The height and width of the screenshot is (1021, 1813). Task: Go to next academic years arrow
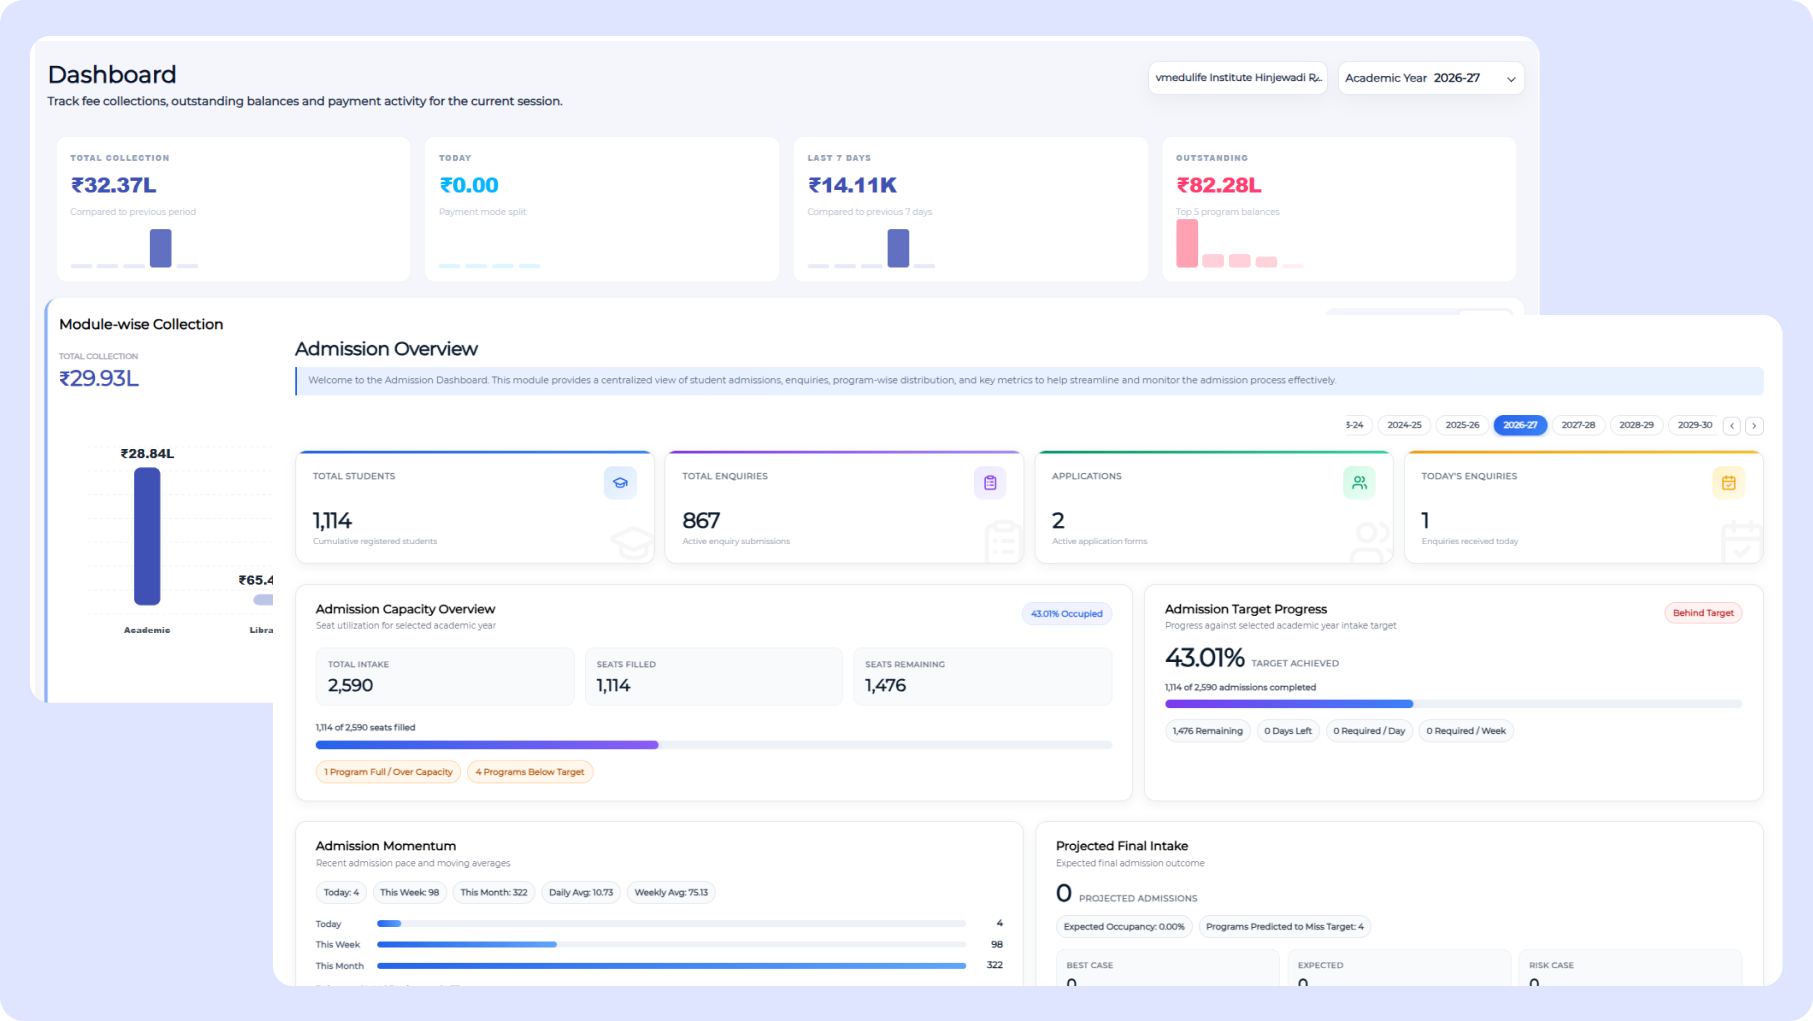1754,426
